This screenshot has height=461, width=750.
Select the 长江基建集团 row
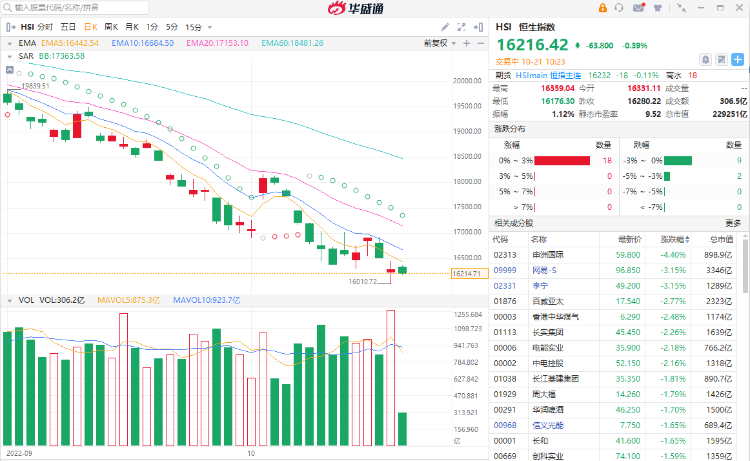[615, 379]
